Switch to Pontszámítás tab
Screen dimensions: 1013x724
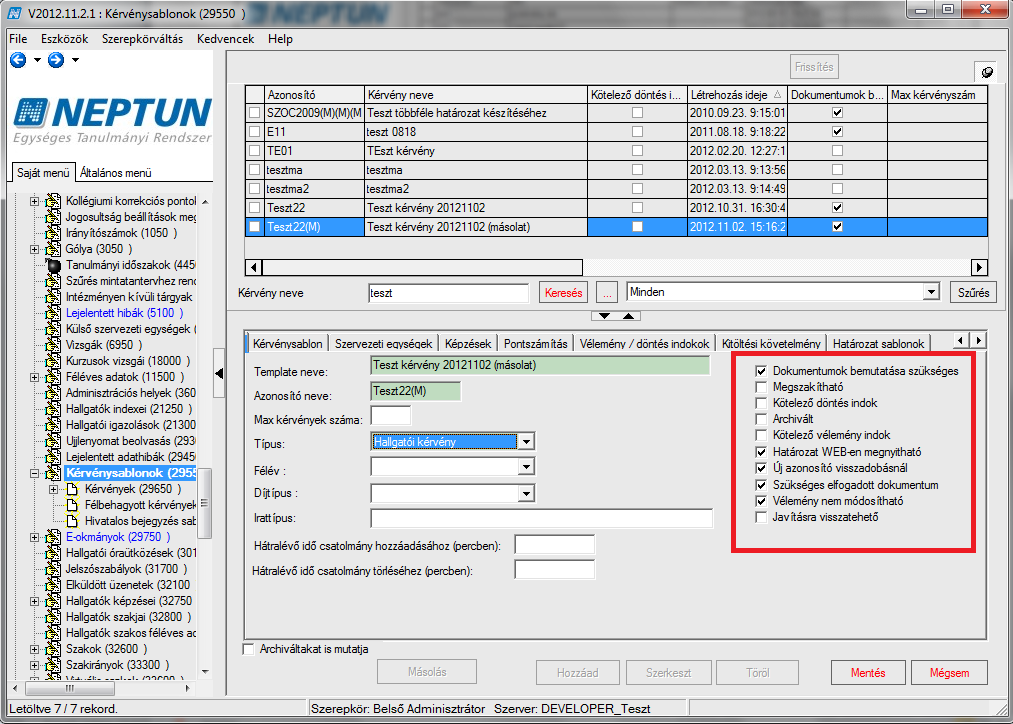pos(536,344)
